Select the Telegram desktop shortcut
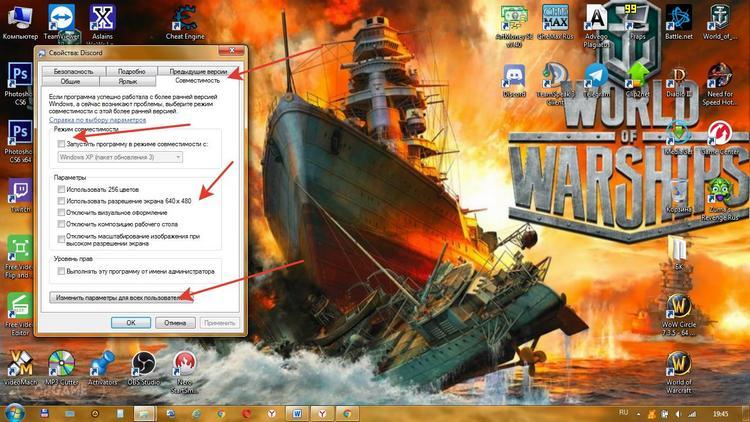 [596, 81]
